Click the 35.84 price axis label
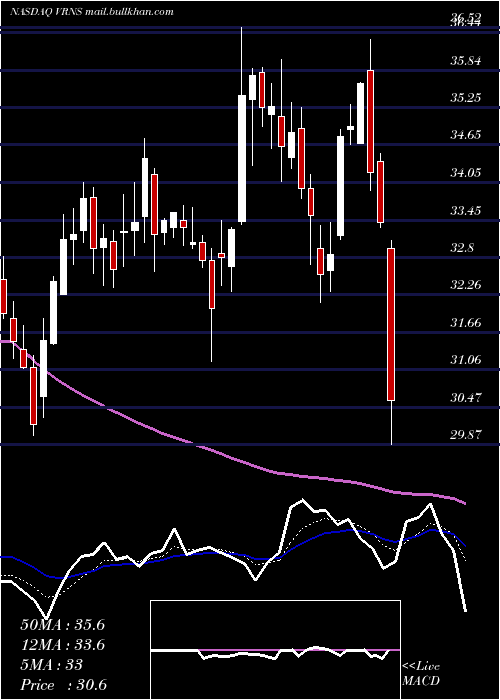Screen dimensions: 500x700 pos(466,61)
